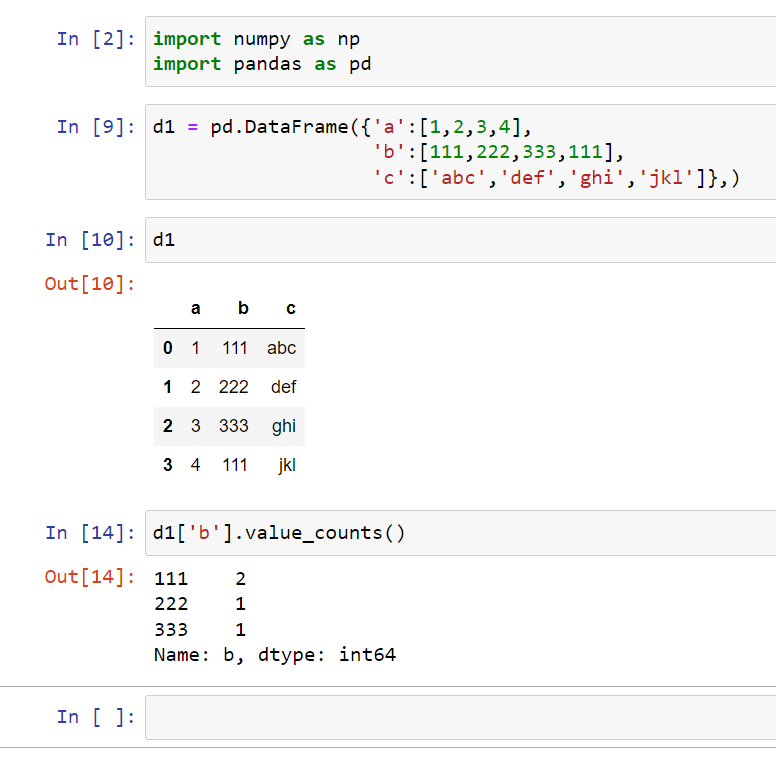Click the '333 1' line in value_counts output
The width and height of the screenshot is (776, 771).
click(x=200, y=630)
